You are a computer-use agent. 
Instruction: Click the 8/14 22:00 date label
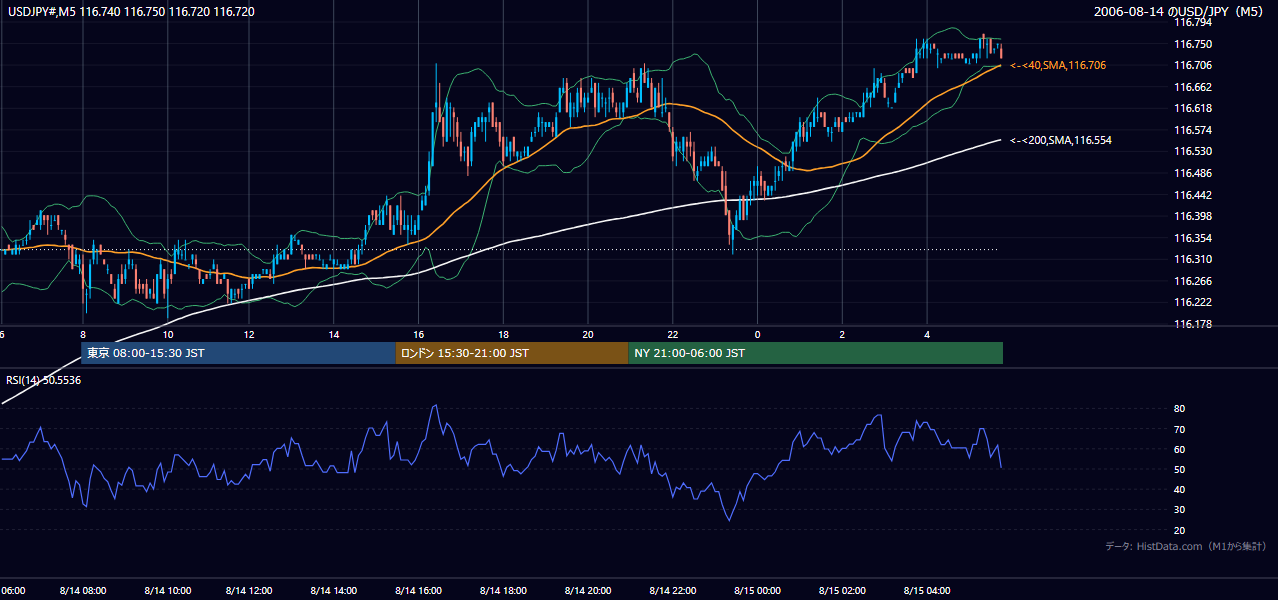click(672, 591)
